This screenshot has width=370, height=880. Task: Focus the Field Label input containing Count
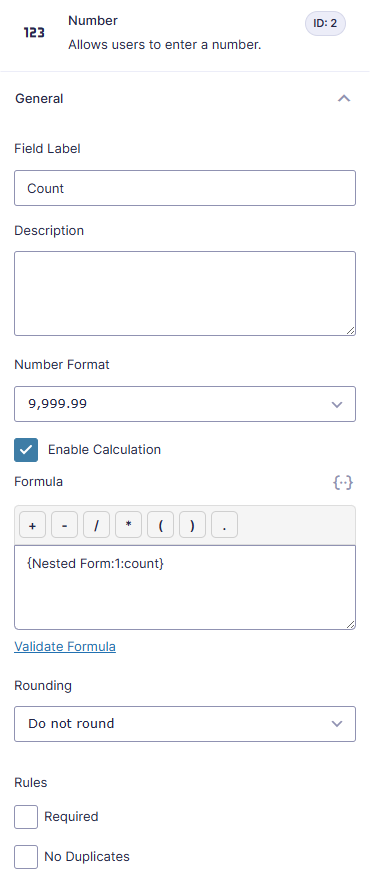pyautogui.click(x=185, y=188)
